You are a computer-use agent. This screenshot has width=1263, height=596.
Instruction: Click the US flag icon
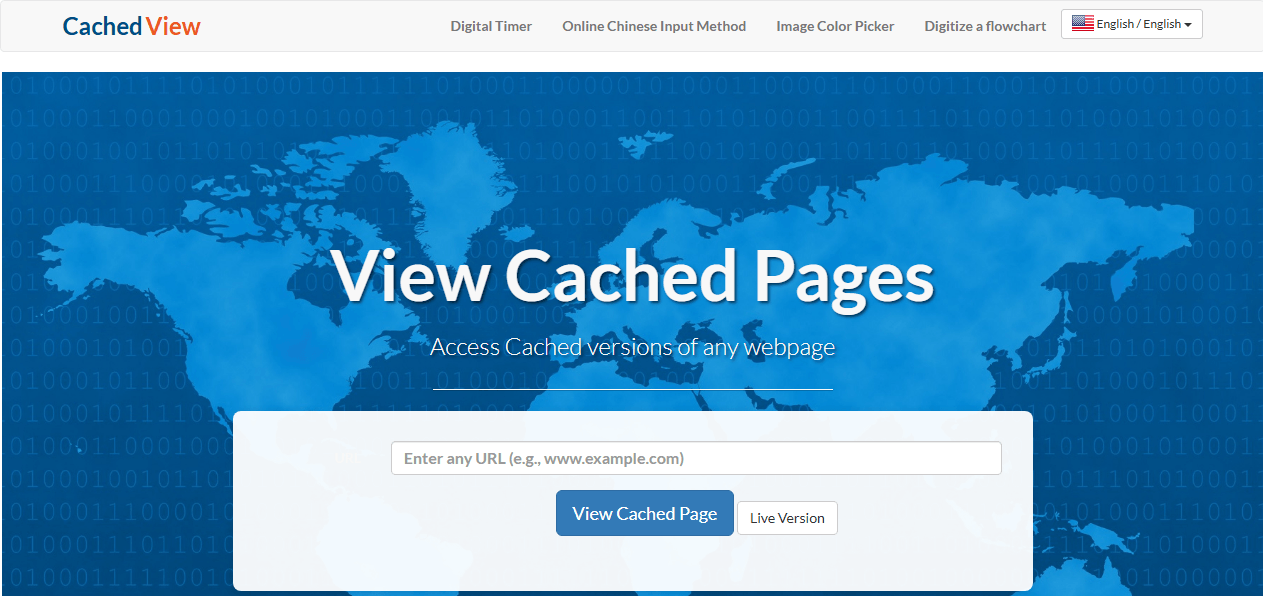click(1083, 24)
